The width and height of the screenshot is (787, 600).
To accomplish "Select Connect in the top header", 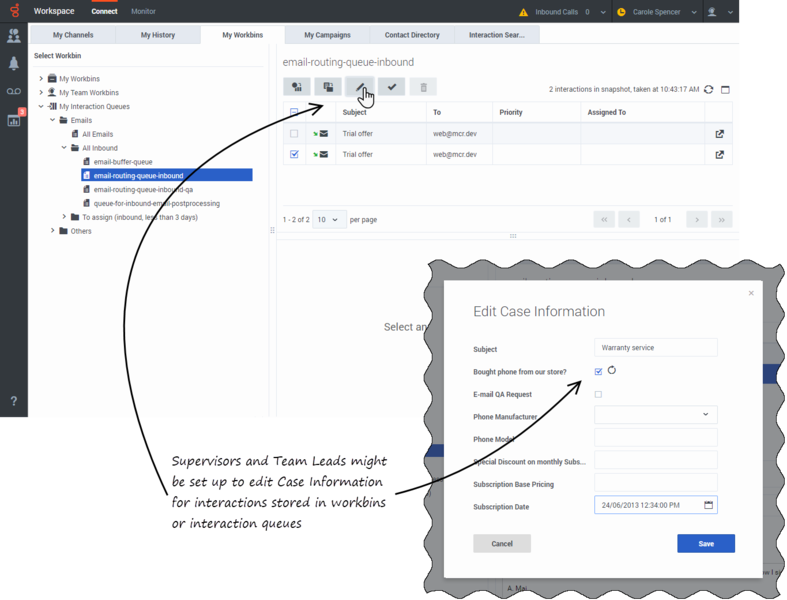I will coord(104,11).
